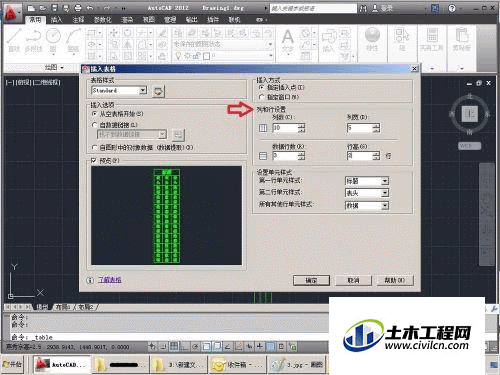Open the Annotate ribbon tab
The height and width of the screenshot is (375, 500).
[x=78, y=20]
